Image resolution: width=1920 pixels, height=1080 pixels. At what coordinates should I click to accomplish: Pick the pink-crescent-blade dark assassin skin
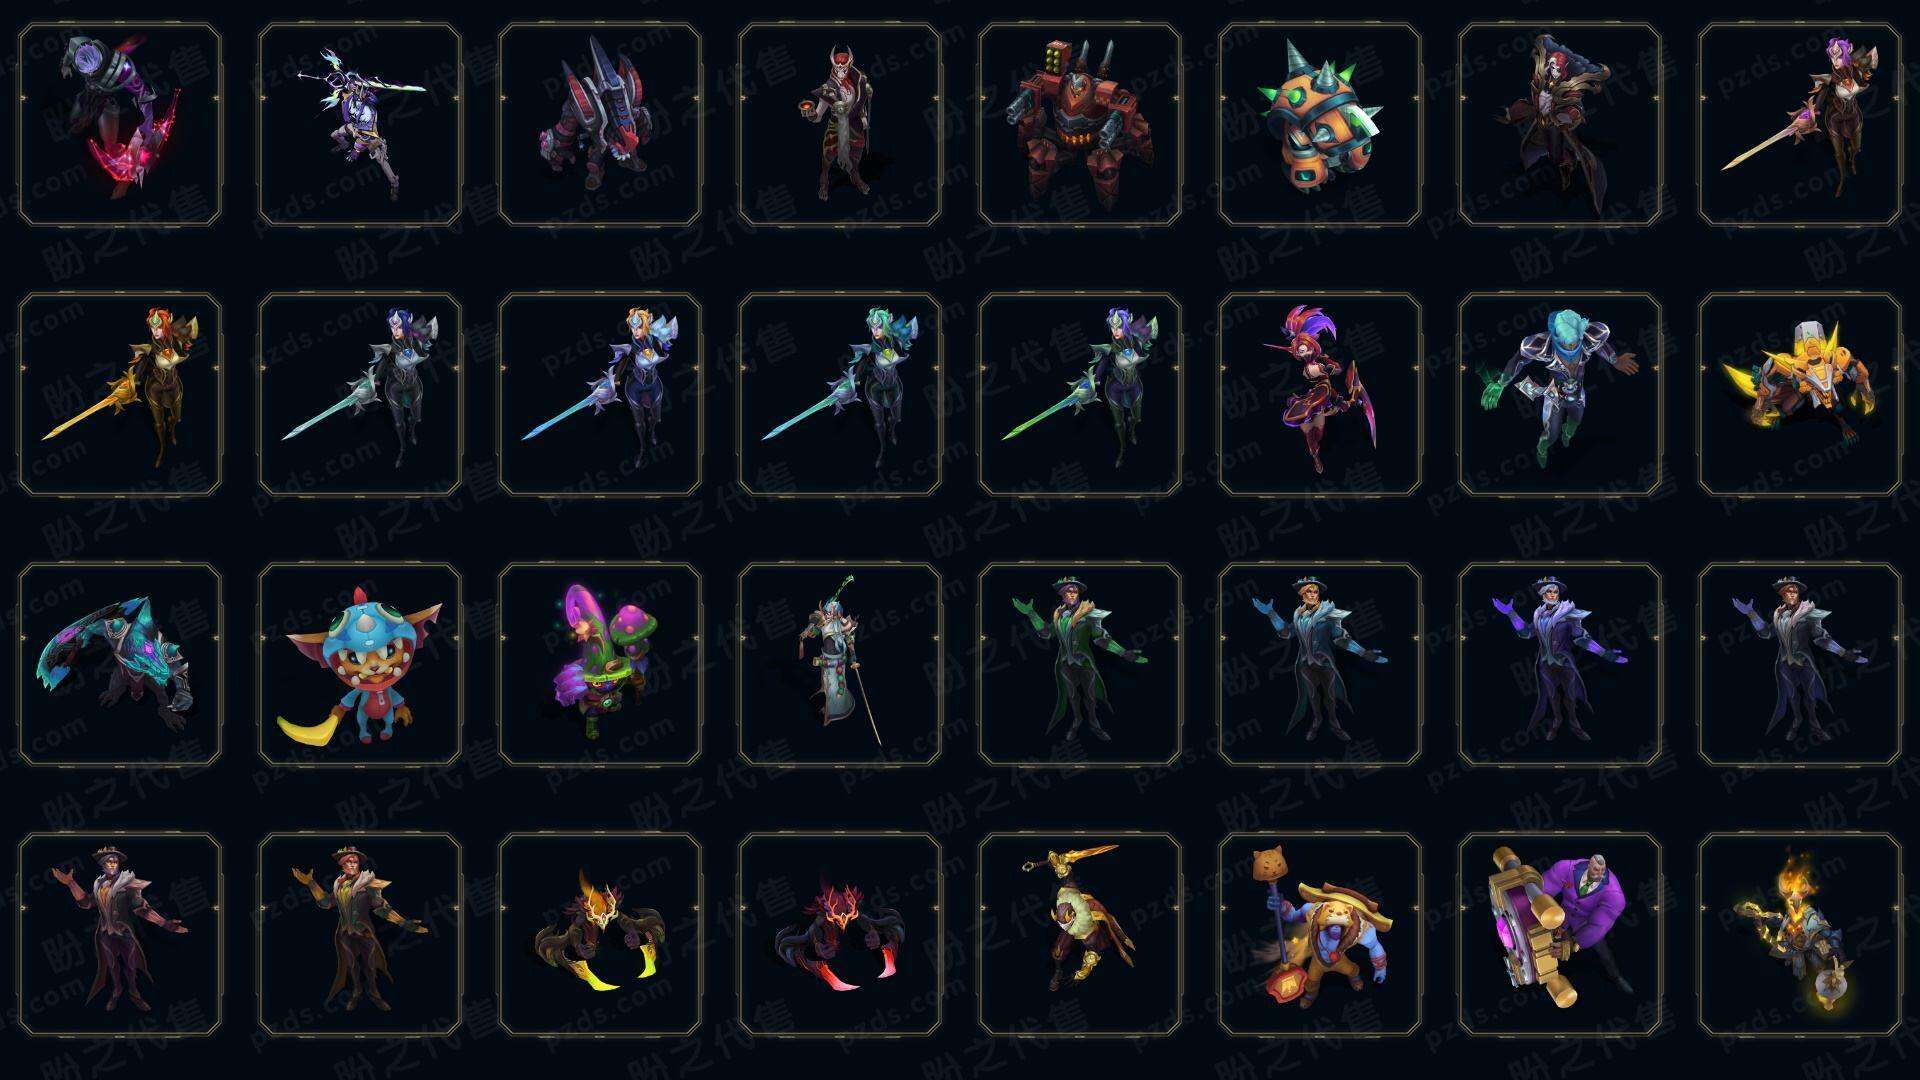[x=120, y=124]
